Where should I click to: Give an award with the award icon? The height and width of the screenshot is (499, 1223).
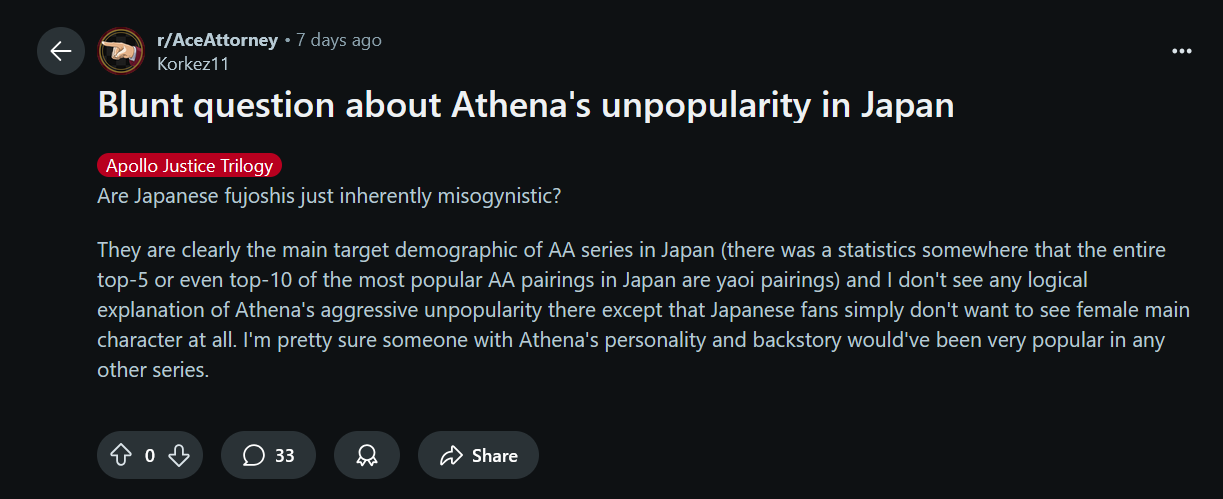[367, 456]
